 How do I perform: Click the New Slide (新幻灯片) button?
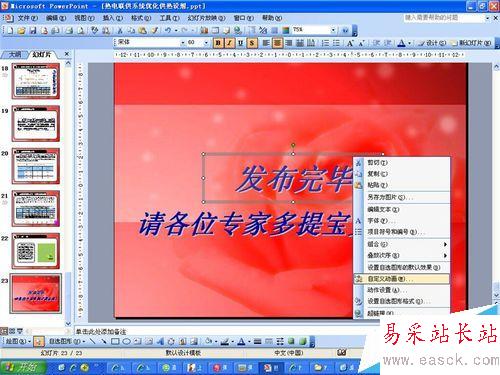click(x=471, y=43)
